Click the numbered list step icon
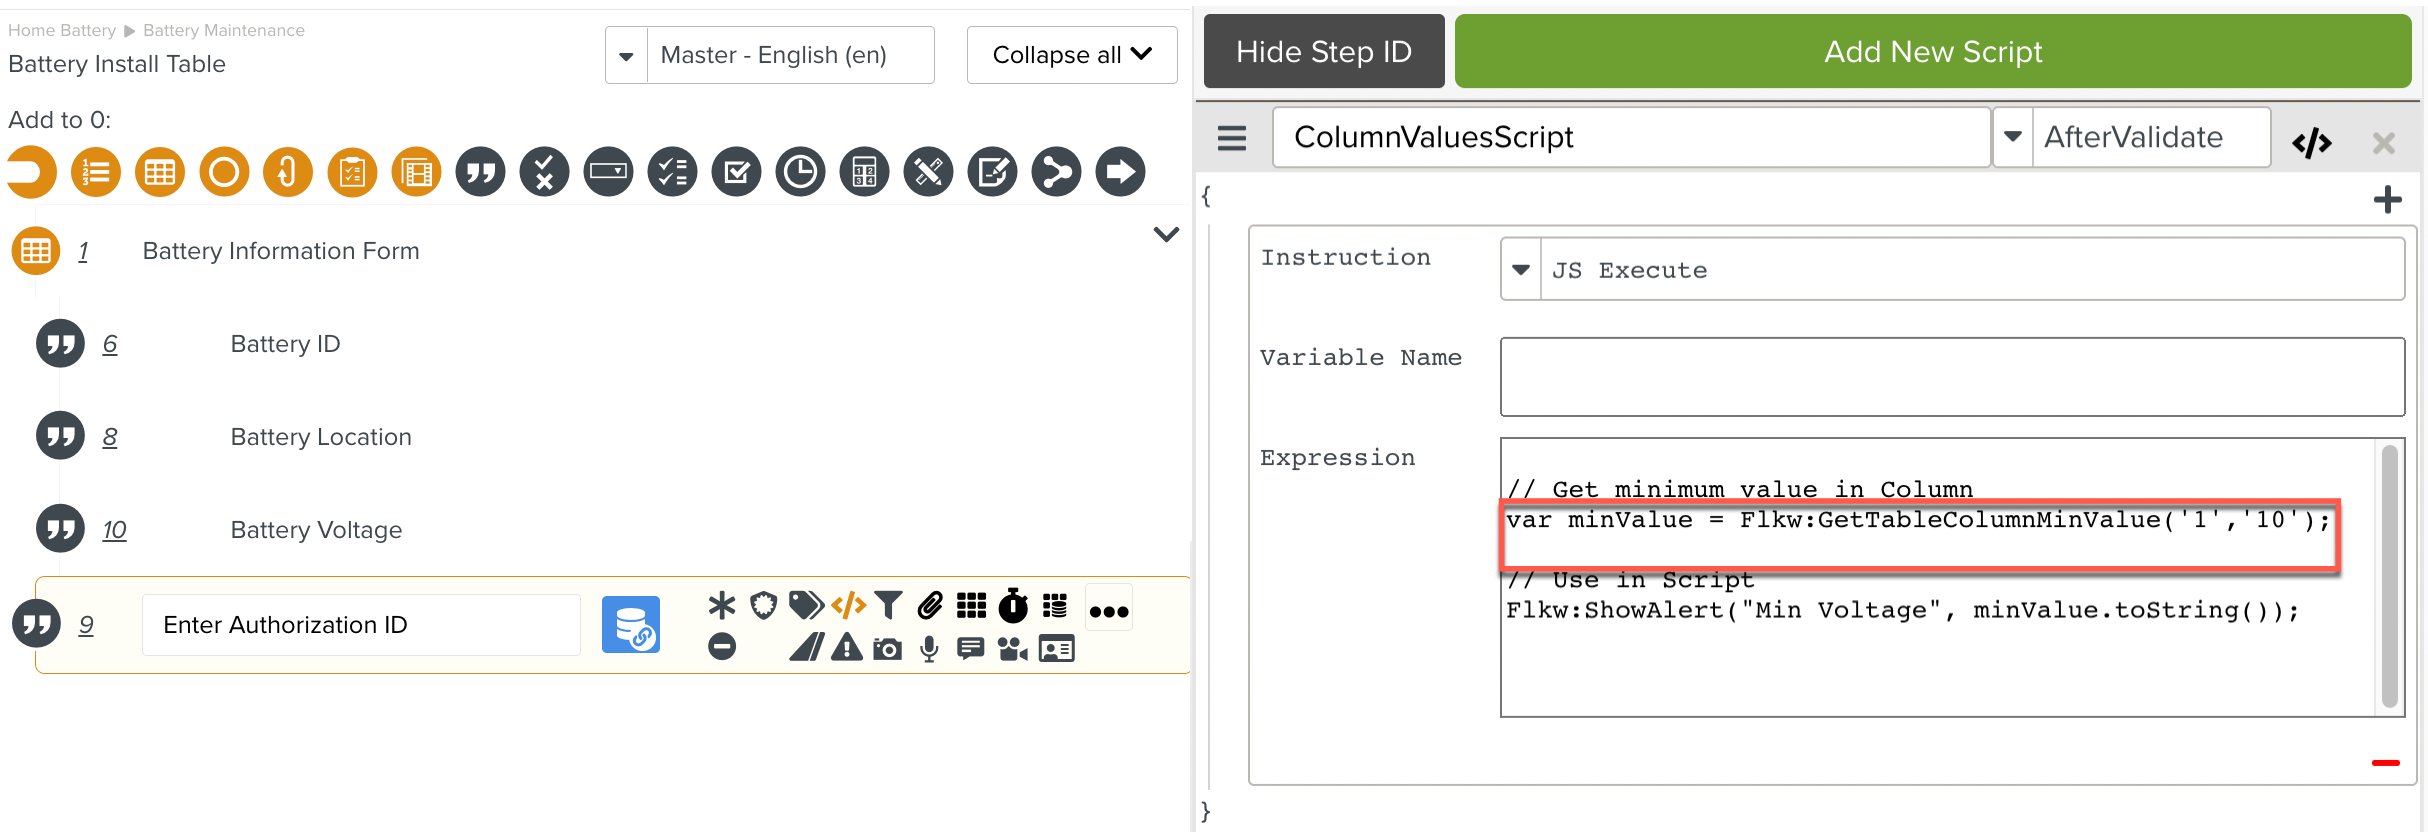 pyautogui.click(x=96, y=173)
